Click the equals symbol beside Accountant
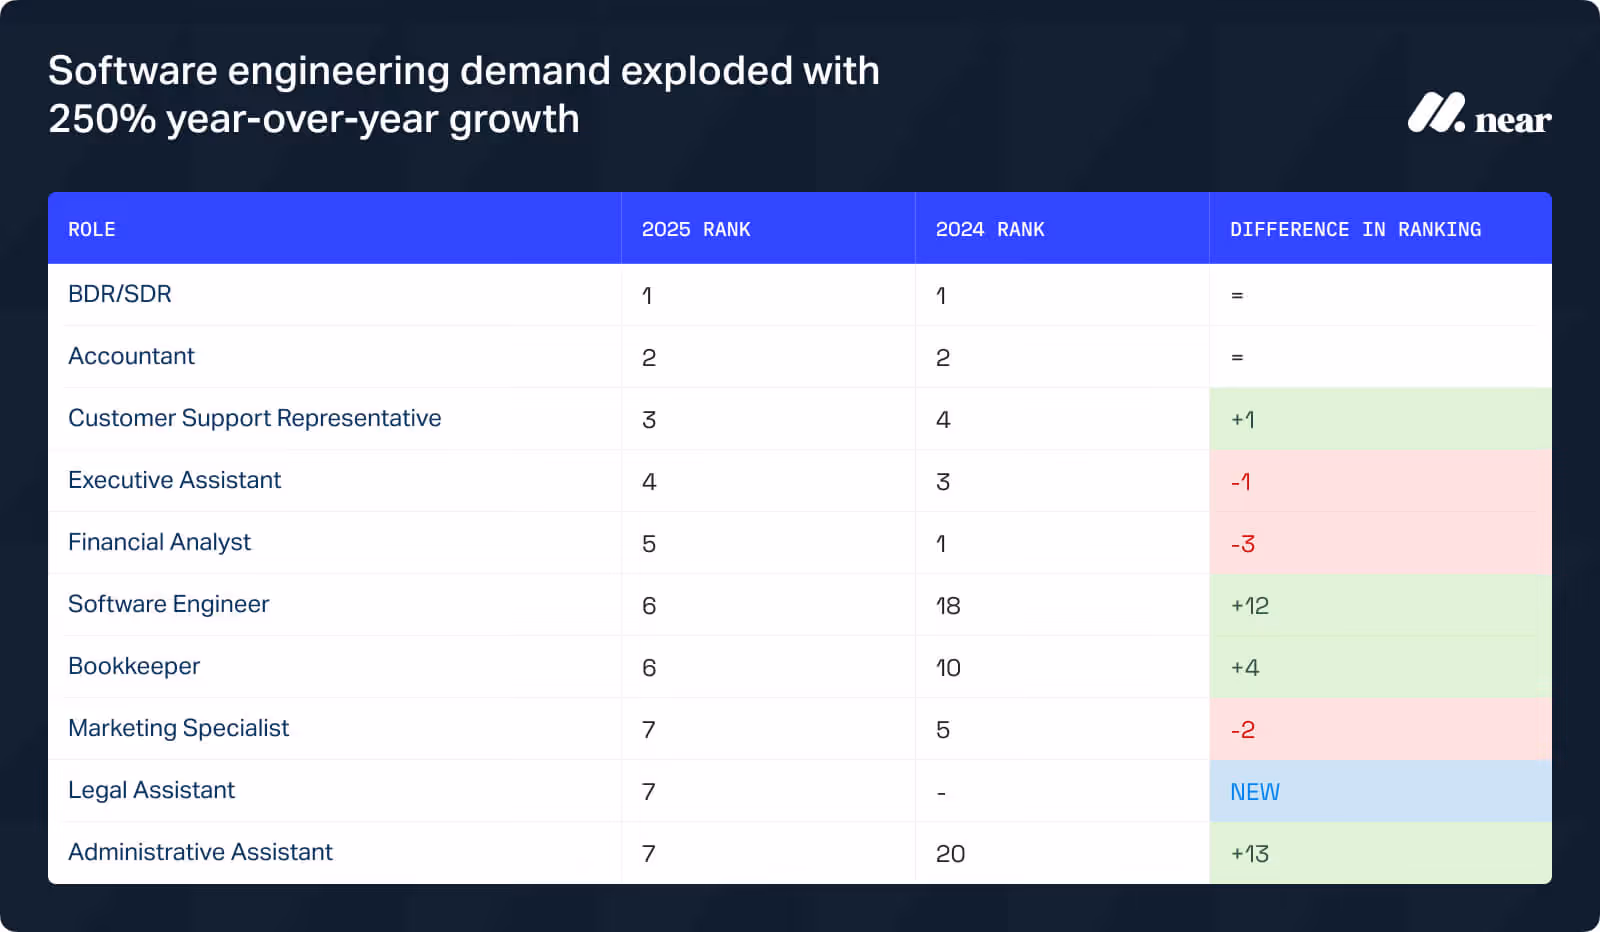 pos(1239,357)
